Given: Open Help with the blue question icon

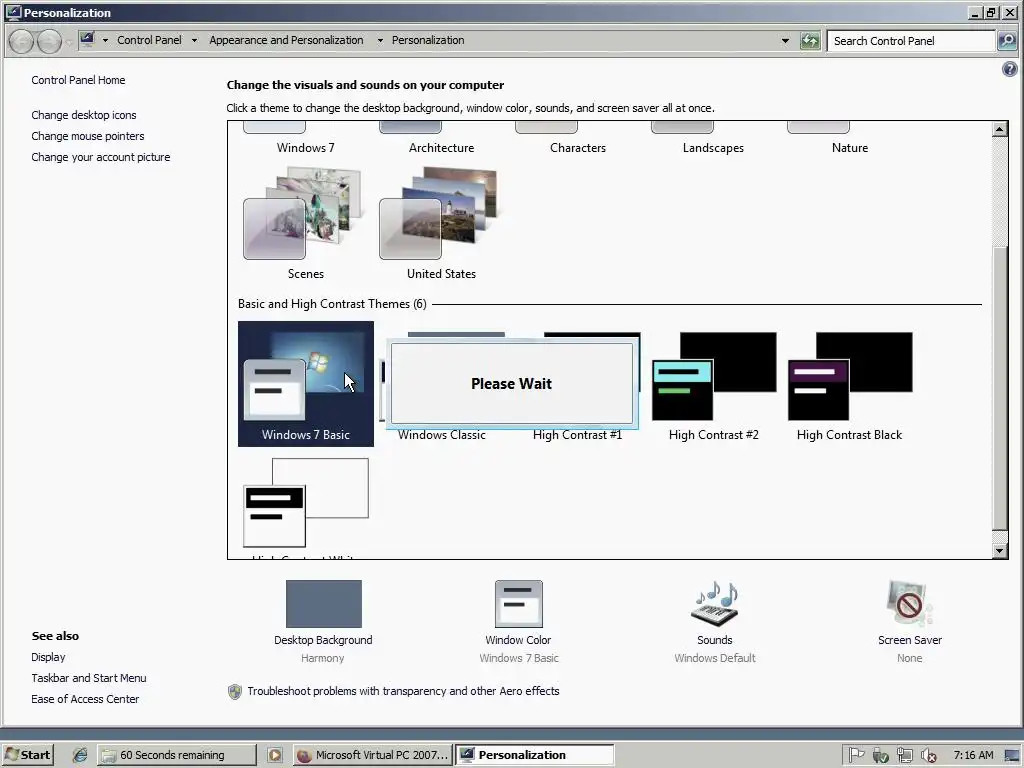Looking at the screenshot, I should tap(1009, 69).
